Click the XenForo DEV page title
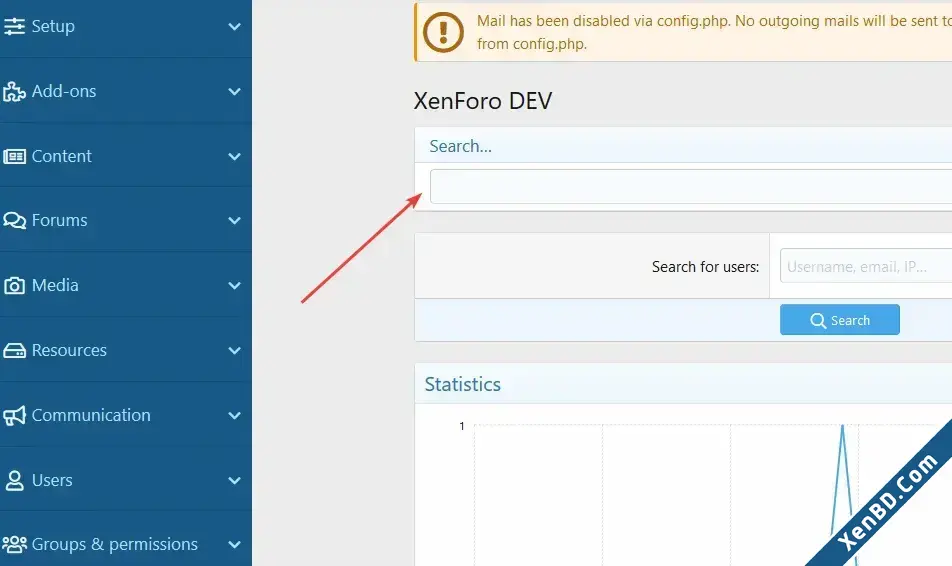The width and height of the screenshot is (952, 566). tap(483, 101)
